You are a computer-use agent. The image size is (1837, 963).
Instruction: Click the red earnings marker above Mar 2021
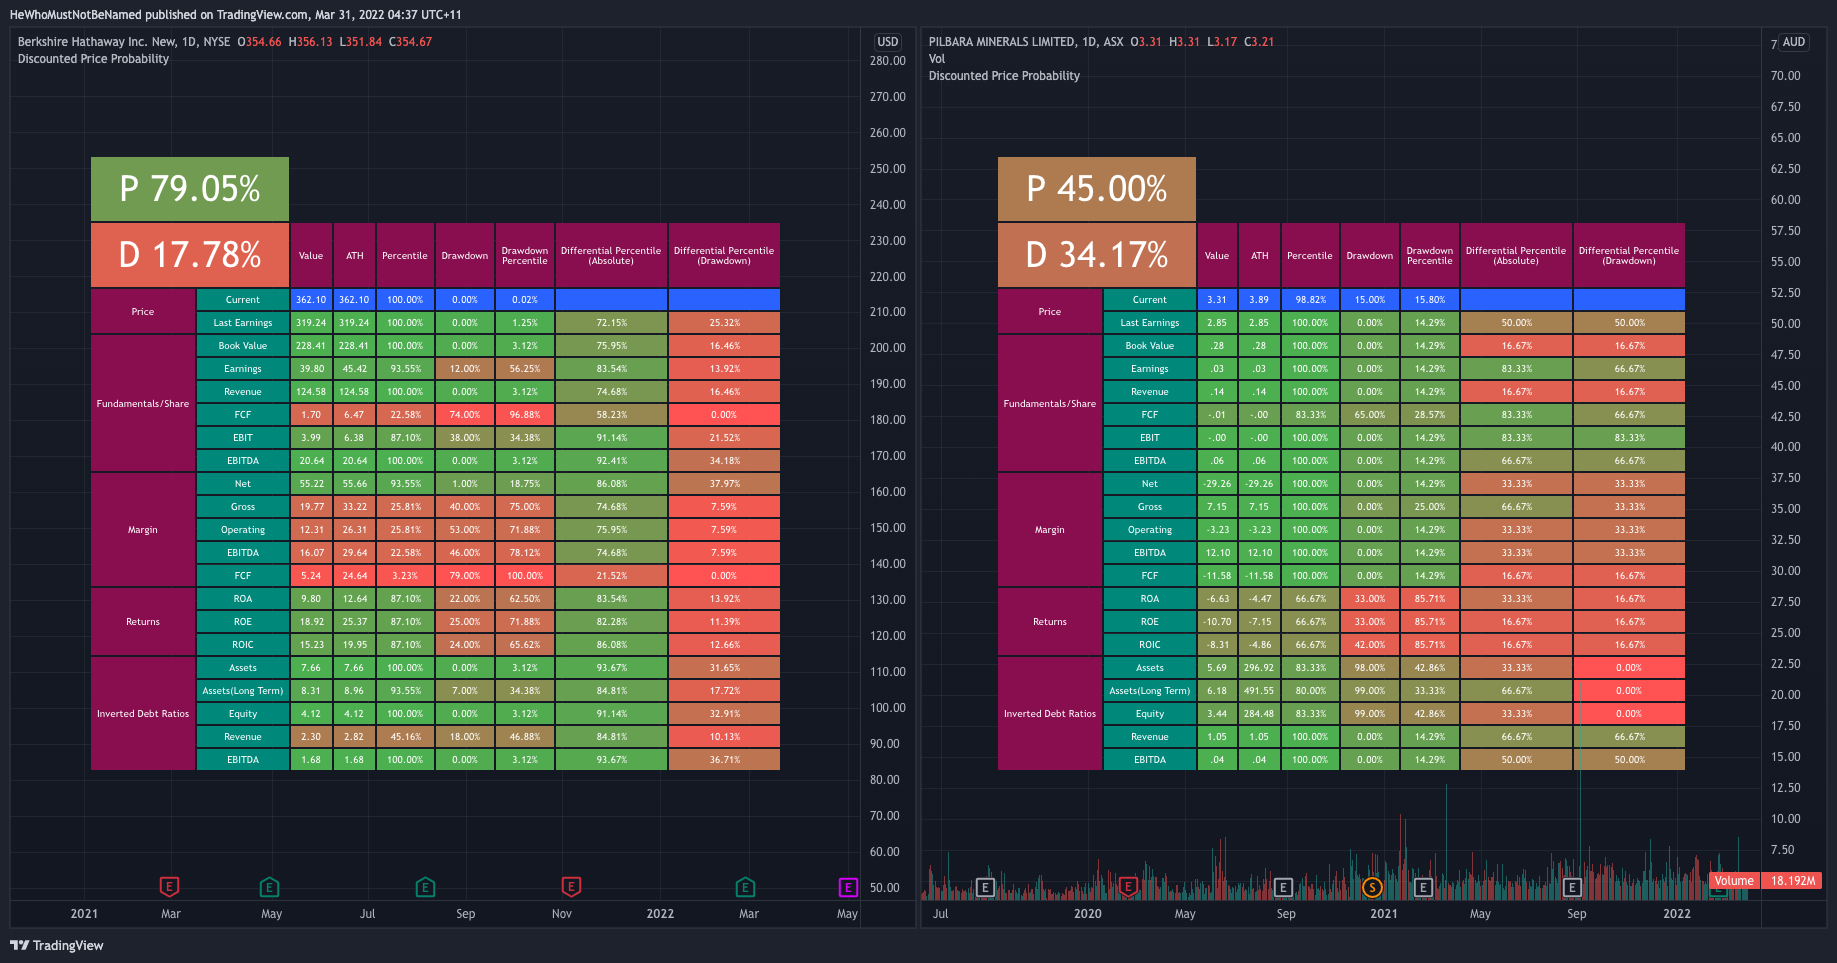click(x=169, y=886)
